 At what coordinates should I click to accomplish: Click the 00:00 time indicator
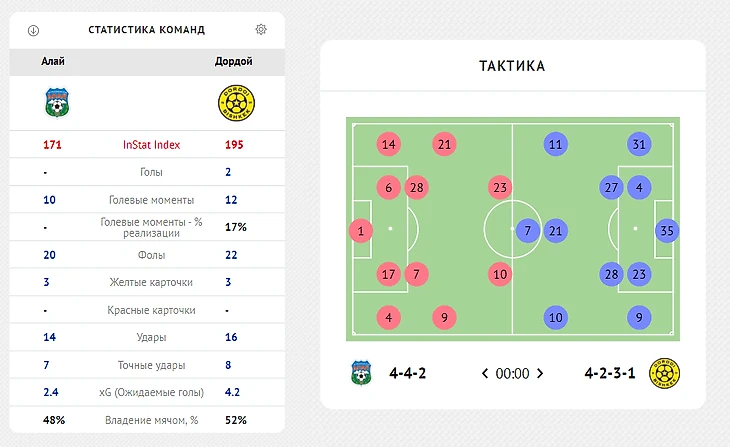pos(512,374)
